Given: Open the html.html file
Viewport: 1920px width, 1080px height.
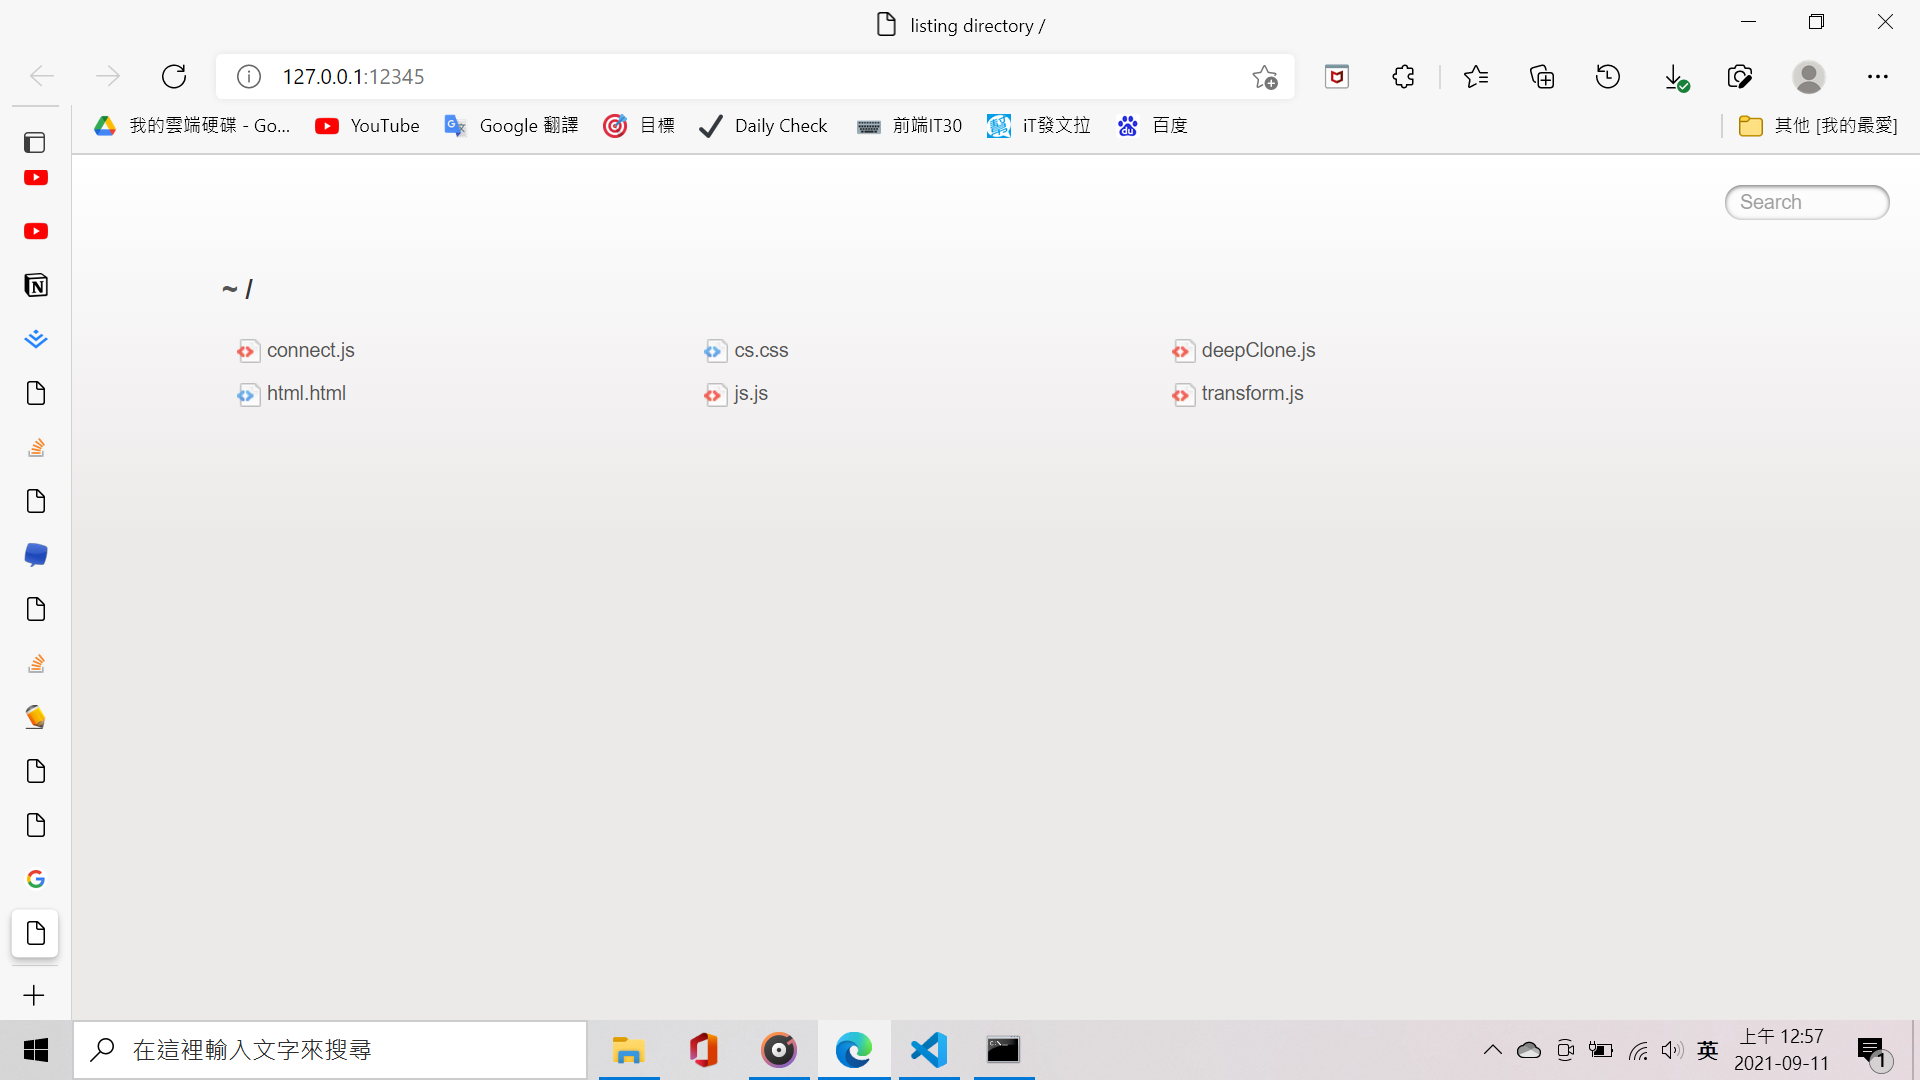Looking at the screenshot, I should tap(306, 393).
